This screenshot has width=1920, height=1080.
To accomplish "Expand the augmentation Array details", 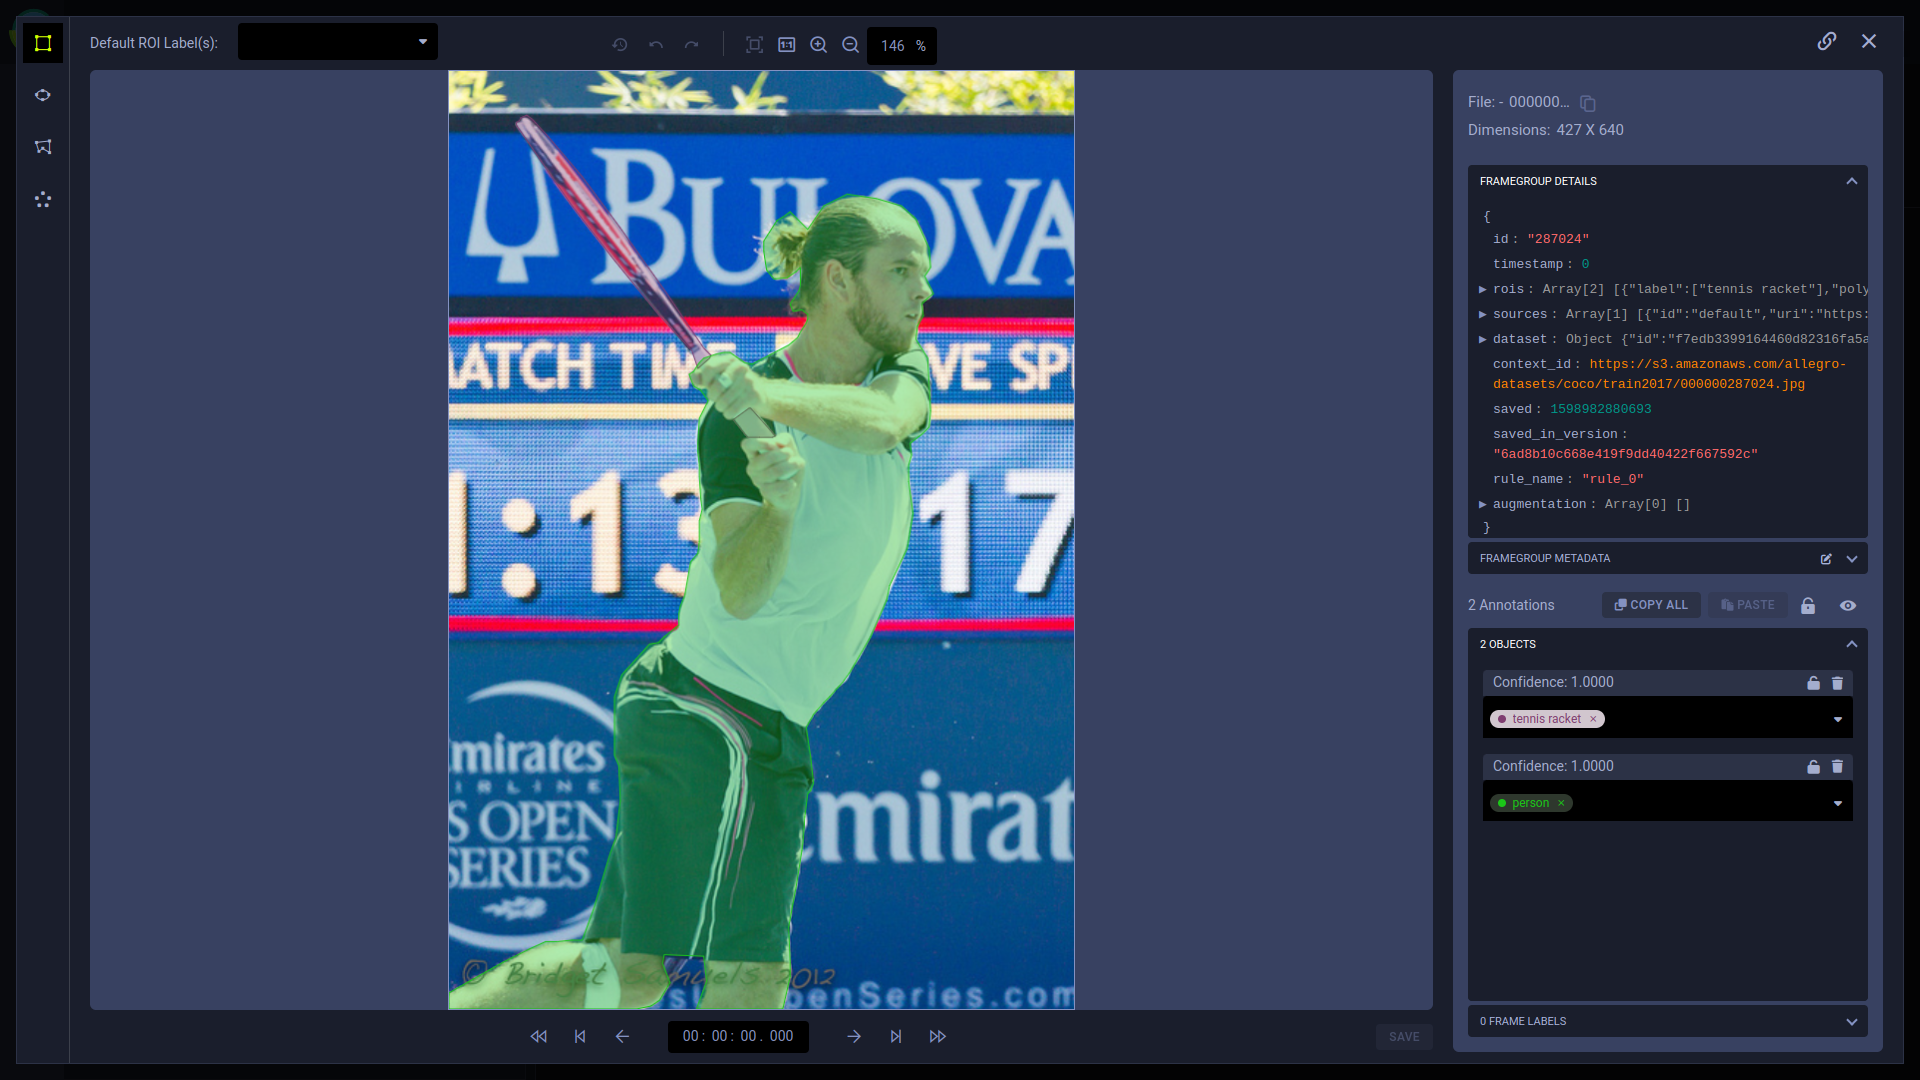I will coord(1484,504).
